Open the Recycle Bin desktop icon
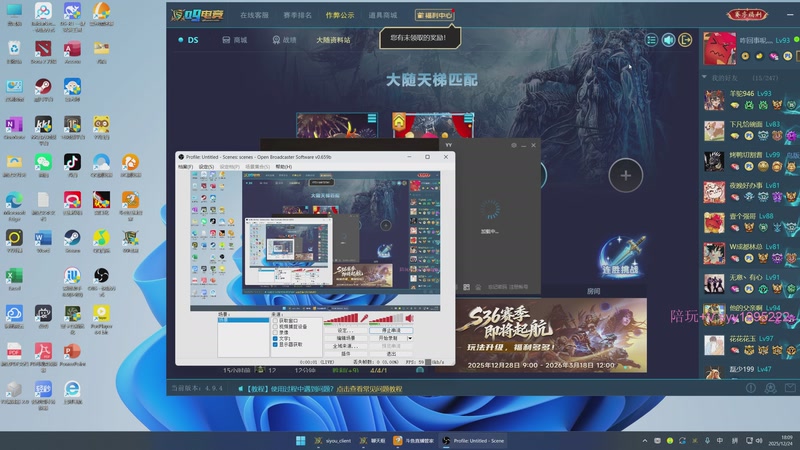 coord(14,52)
